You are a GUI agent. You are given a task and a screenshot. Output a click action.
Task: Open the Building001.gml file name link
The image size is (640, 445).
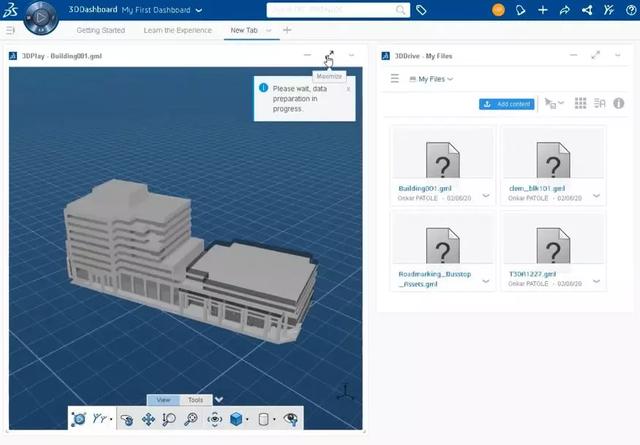click(425, 189)
